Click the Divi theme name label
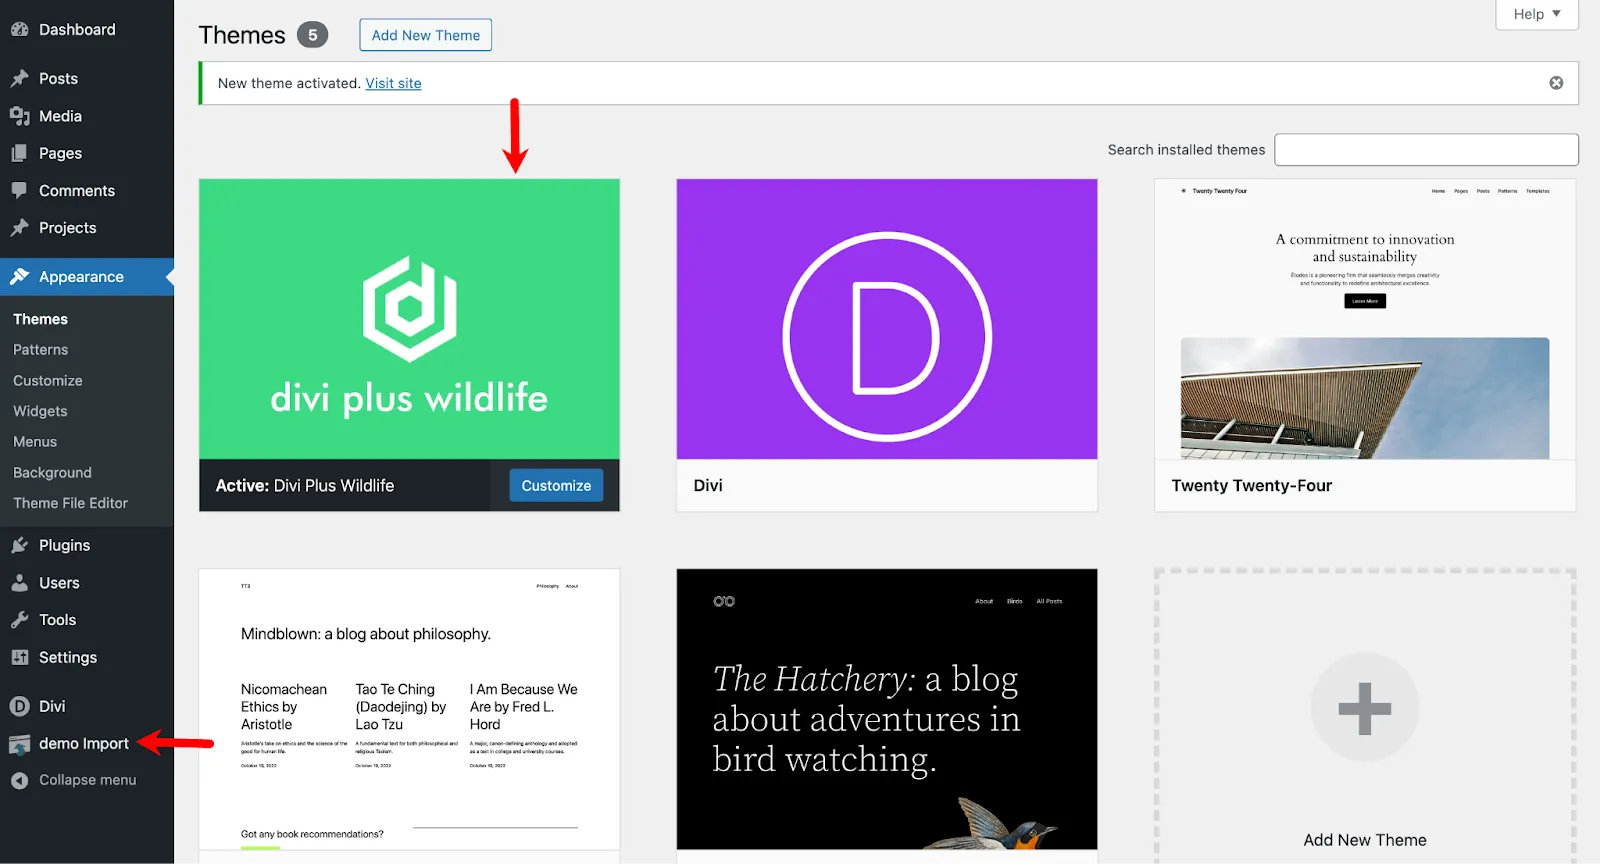 708,485
